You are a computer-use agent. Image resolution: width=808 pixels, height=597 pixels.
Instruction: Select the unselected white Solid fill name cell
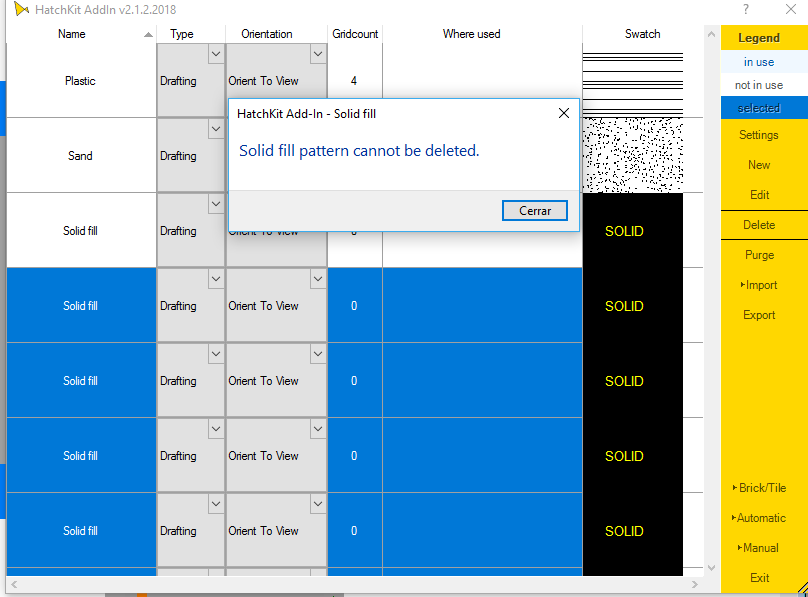coord(81,231)
